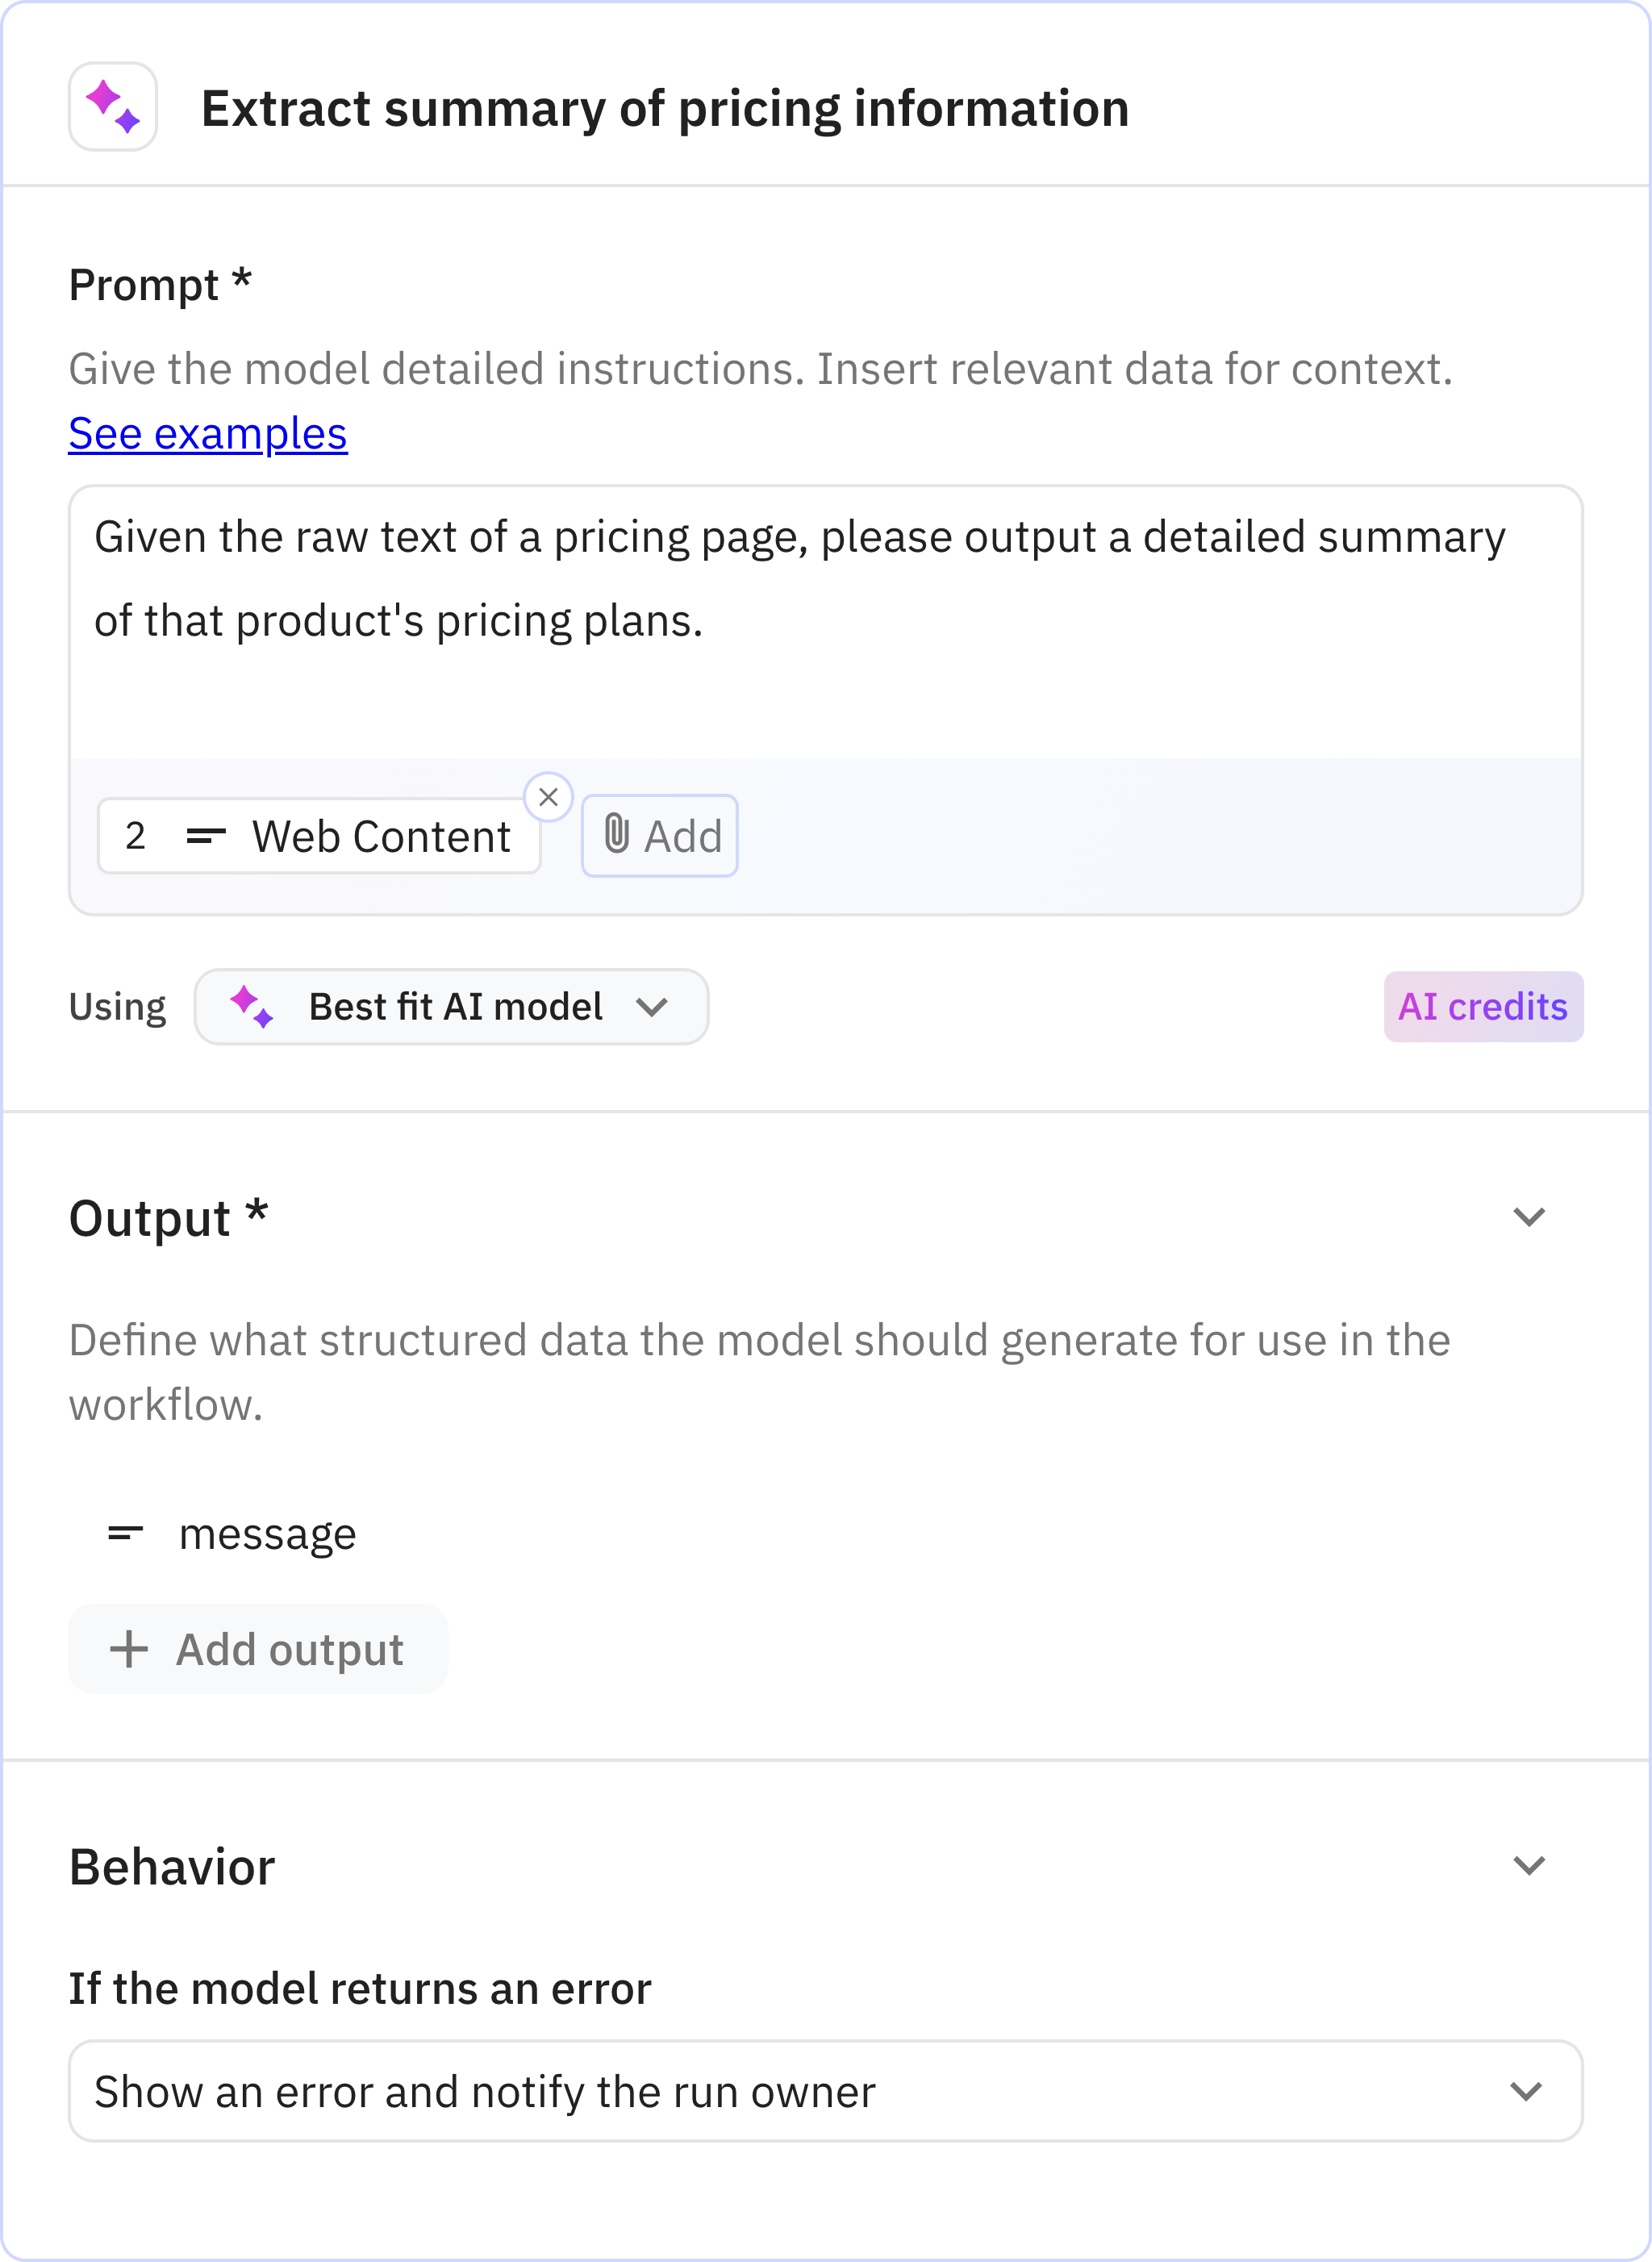Image resolution: width=1652 pixels, height=2262 pixels.
Task: Click the paperclip icon on the Add button
Action: pos(616,836)
